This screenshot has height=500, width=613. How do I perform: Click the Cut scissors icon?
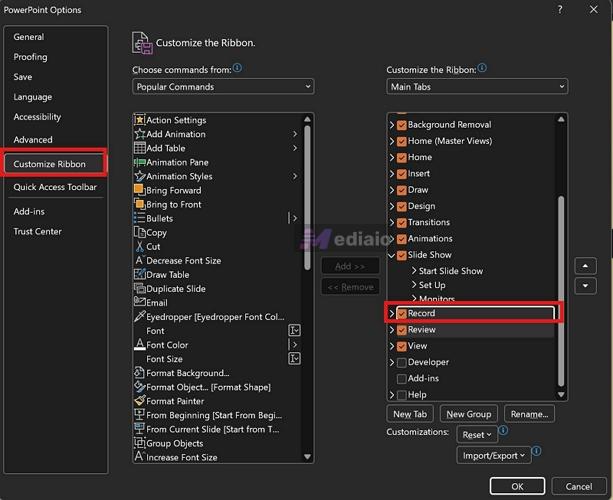tap(140, 246)
